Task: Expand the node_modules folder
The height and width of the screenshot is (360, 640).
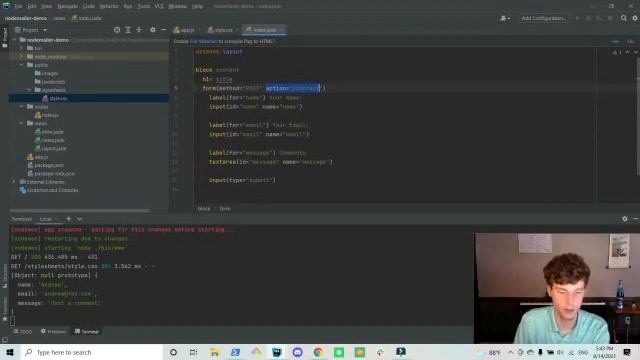Action: click(22, 56)
